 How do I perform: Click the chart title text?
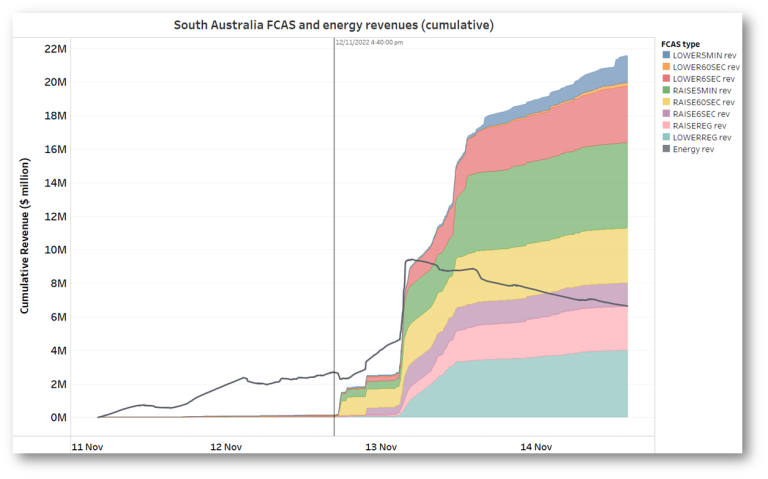(333, 24)
